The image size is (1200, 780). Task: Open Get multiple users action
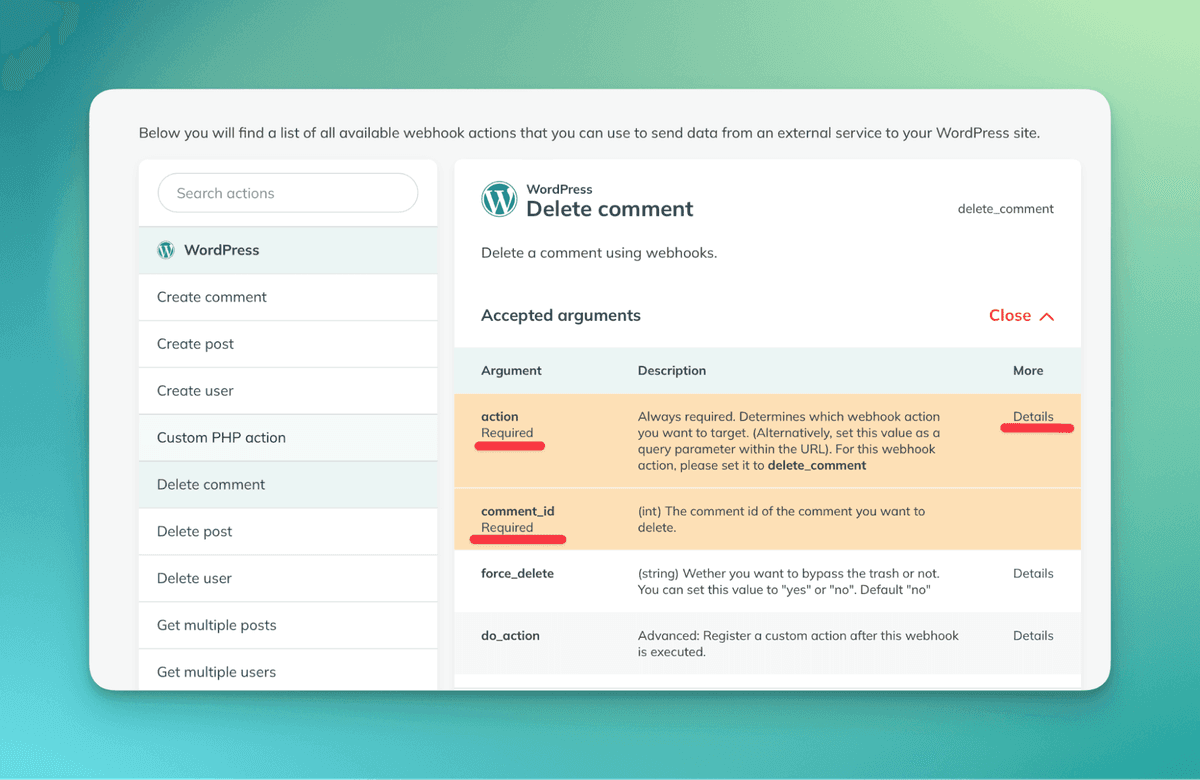point(217,672)
